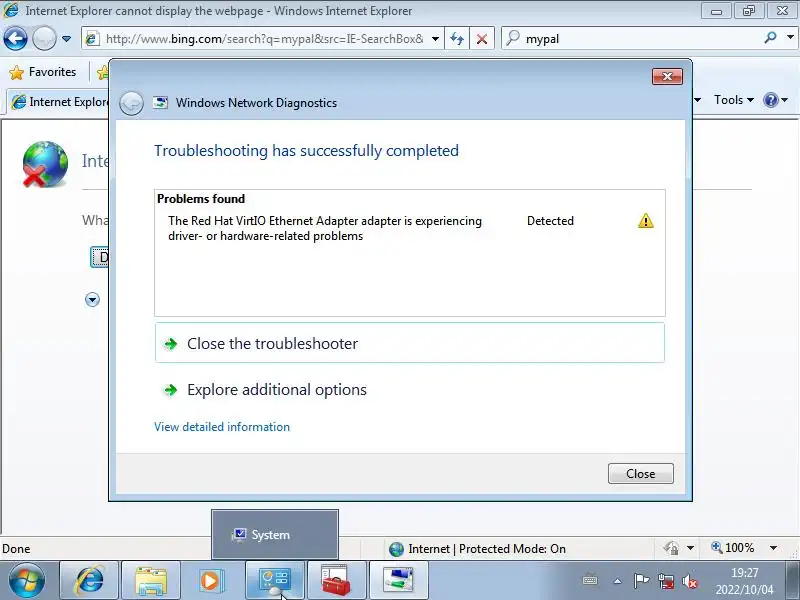Open Windows Explorer folder taskbar icon
The width and height of the screenshot is (800, 600).
151,581
